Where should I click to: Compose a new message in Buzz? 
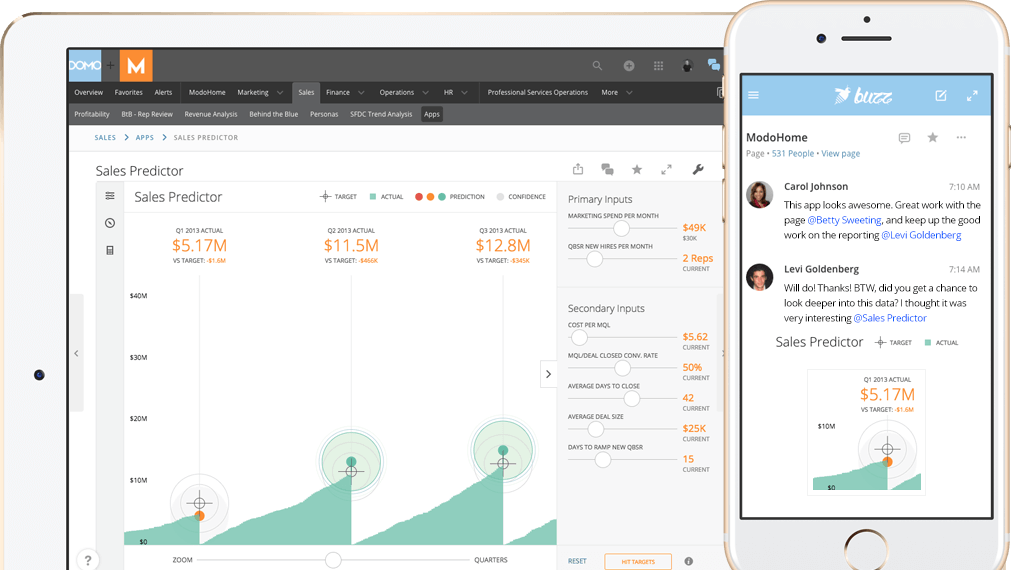[940, 96]
